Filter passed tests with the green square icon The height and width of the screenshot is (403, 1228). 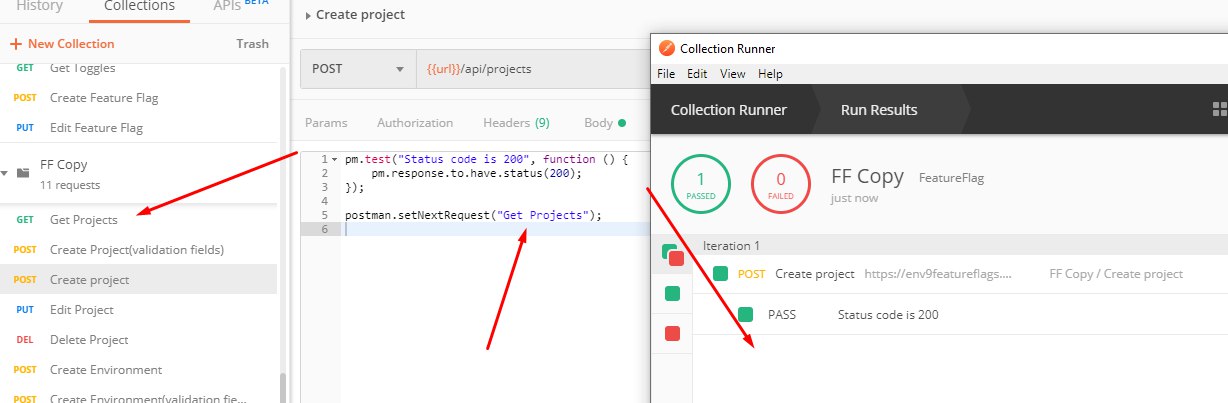click(672, 293)
